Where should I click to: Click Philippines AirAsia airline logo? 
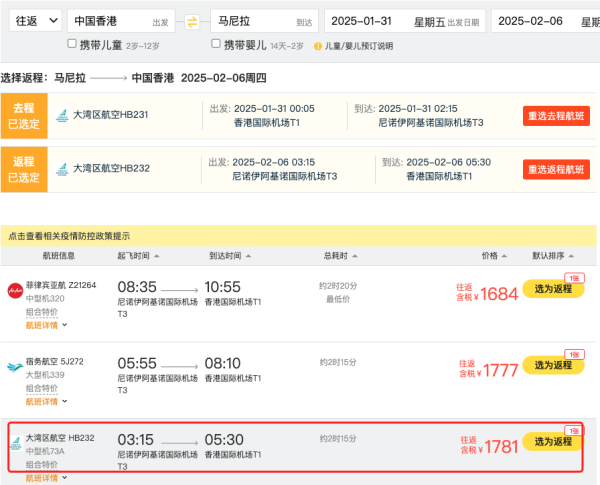pos(15,291)
